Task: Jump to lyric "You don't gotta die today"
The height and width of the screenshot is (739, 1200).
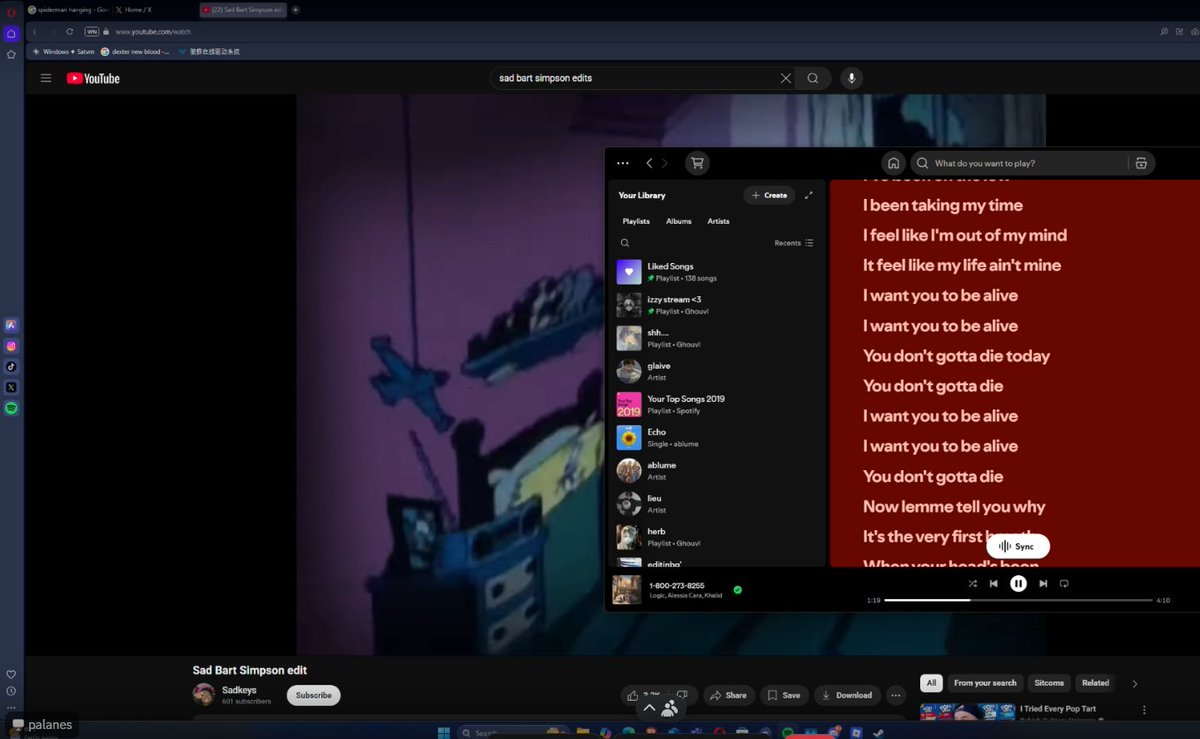Action: coord(956,355)
